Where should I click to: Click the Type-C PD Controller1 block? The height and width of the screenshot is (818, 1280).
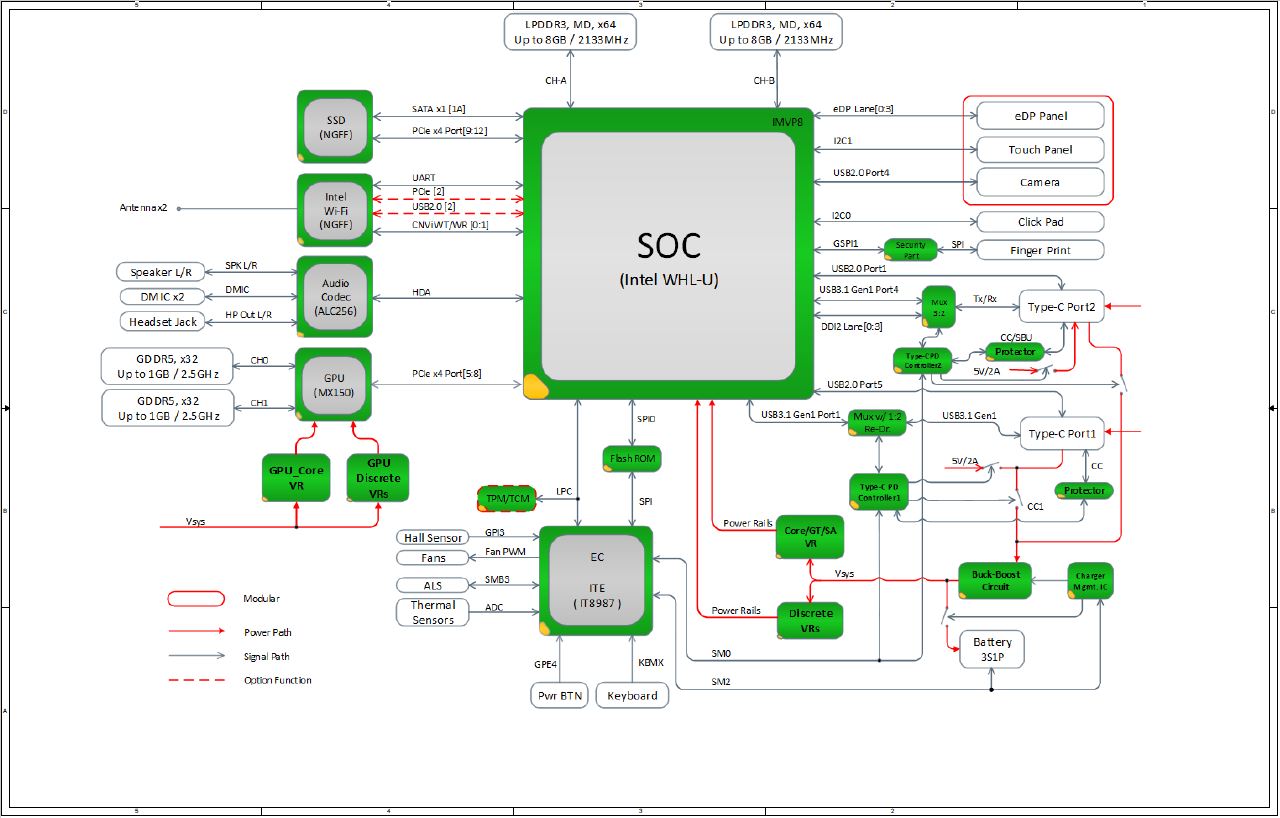coord(880,492)
